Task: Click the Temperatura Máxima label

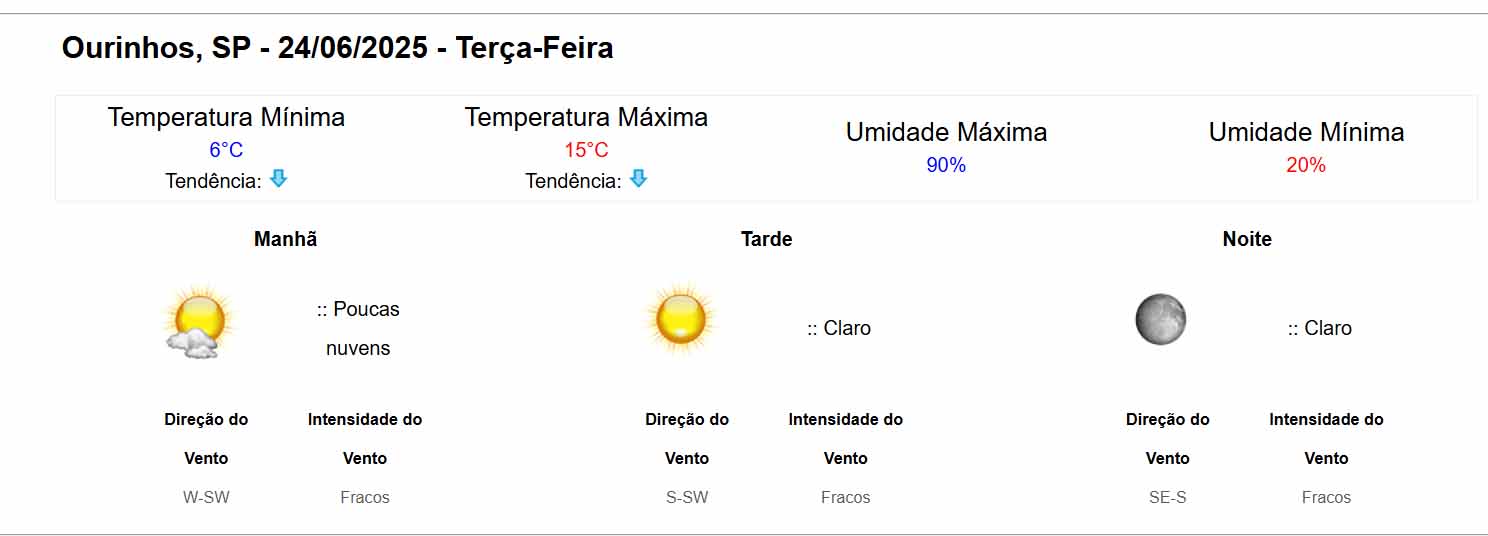Action: coord(586,117)
